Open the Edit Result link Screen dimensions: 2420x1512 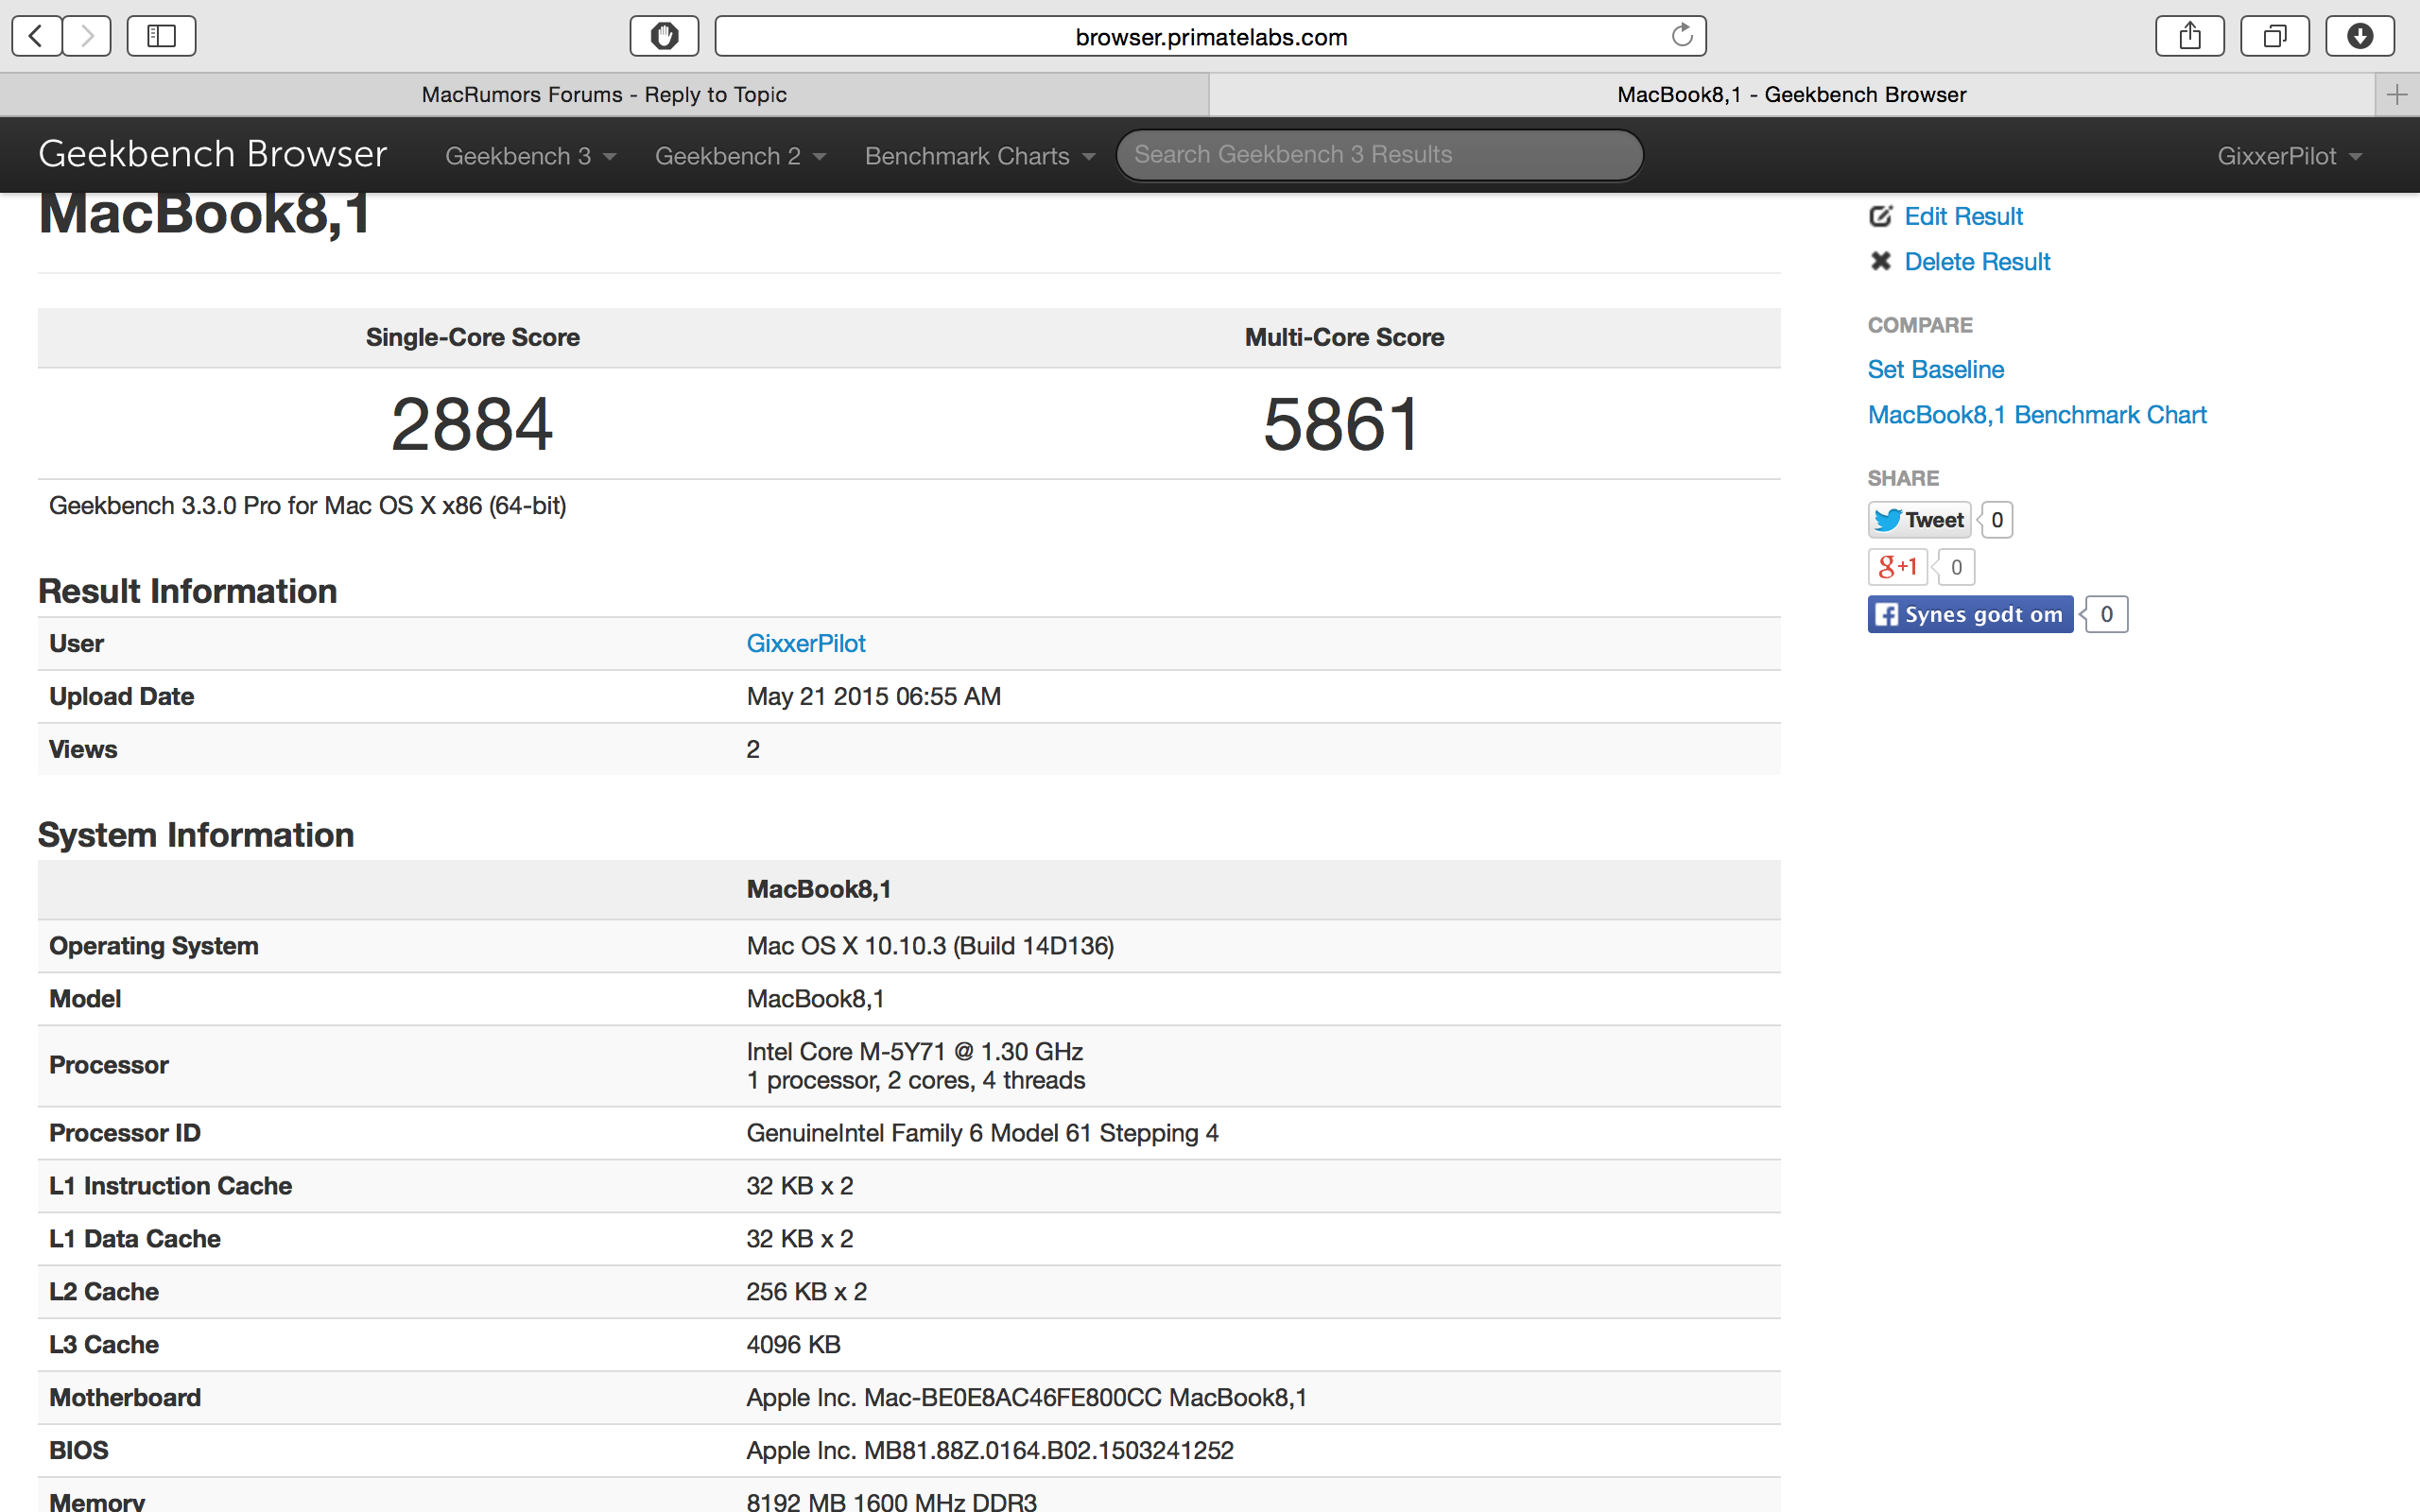1963,216
